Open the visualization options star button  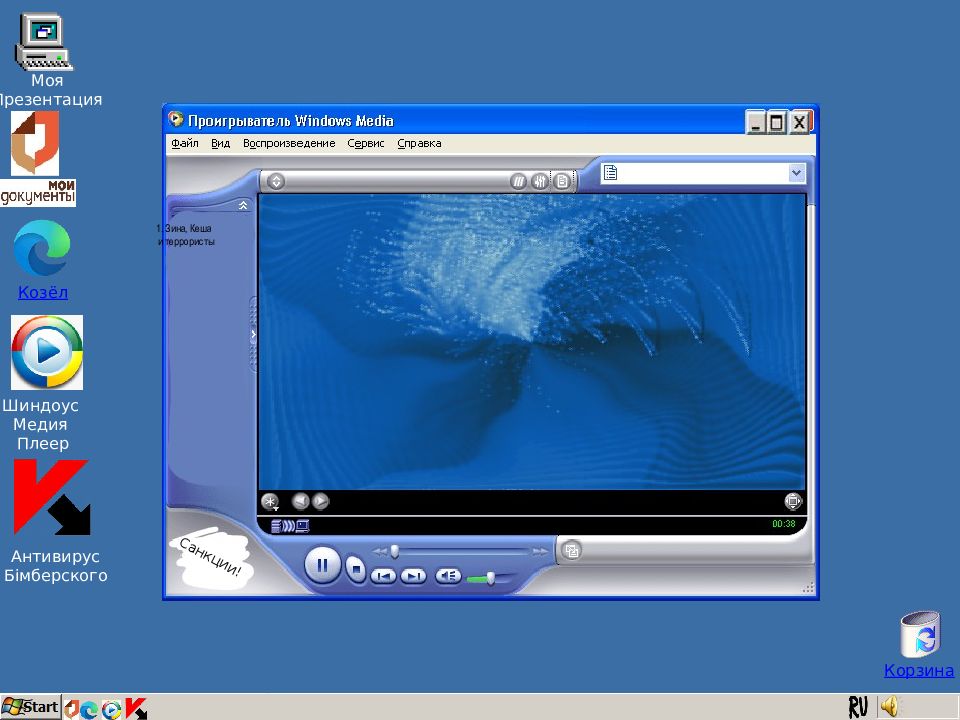point(269,502)
